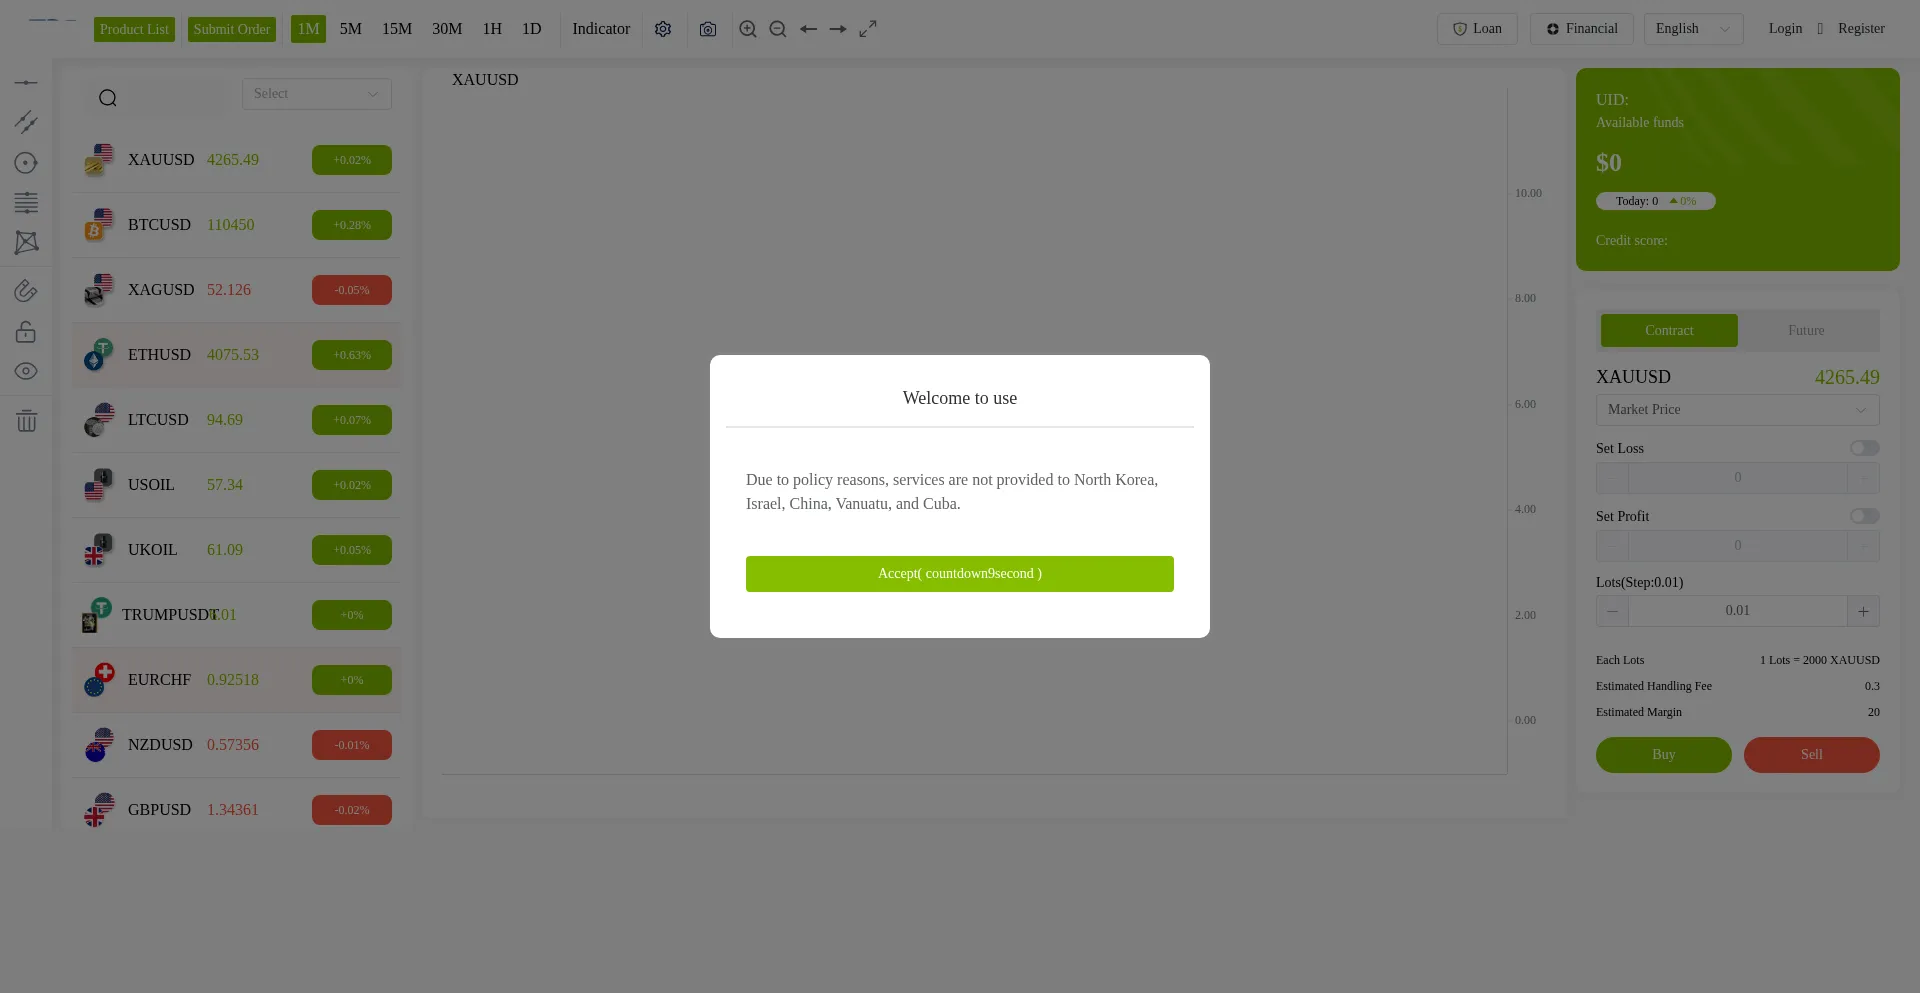Expand the Market Price dropdown

pyautogui.click(x=1737, y=410)
